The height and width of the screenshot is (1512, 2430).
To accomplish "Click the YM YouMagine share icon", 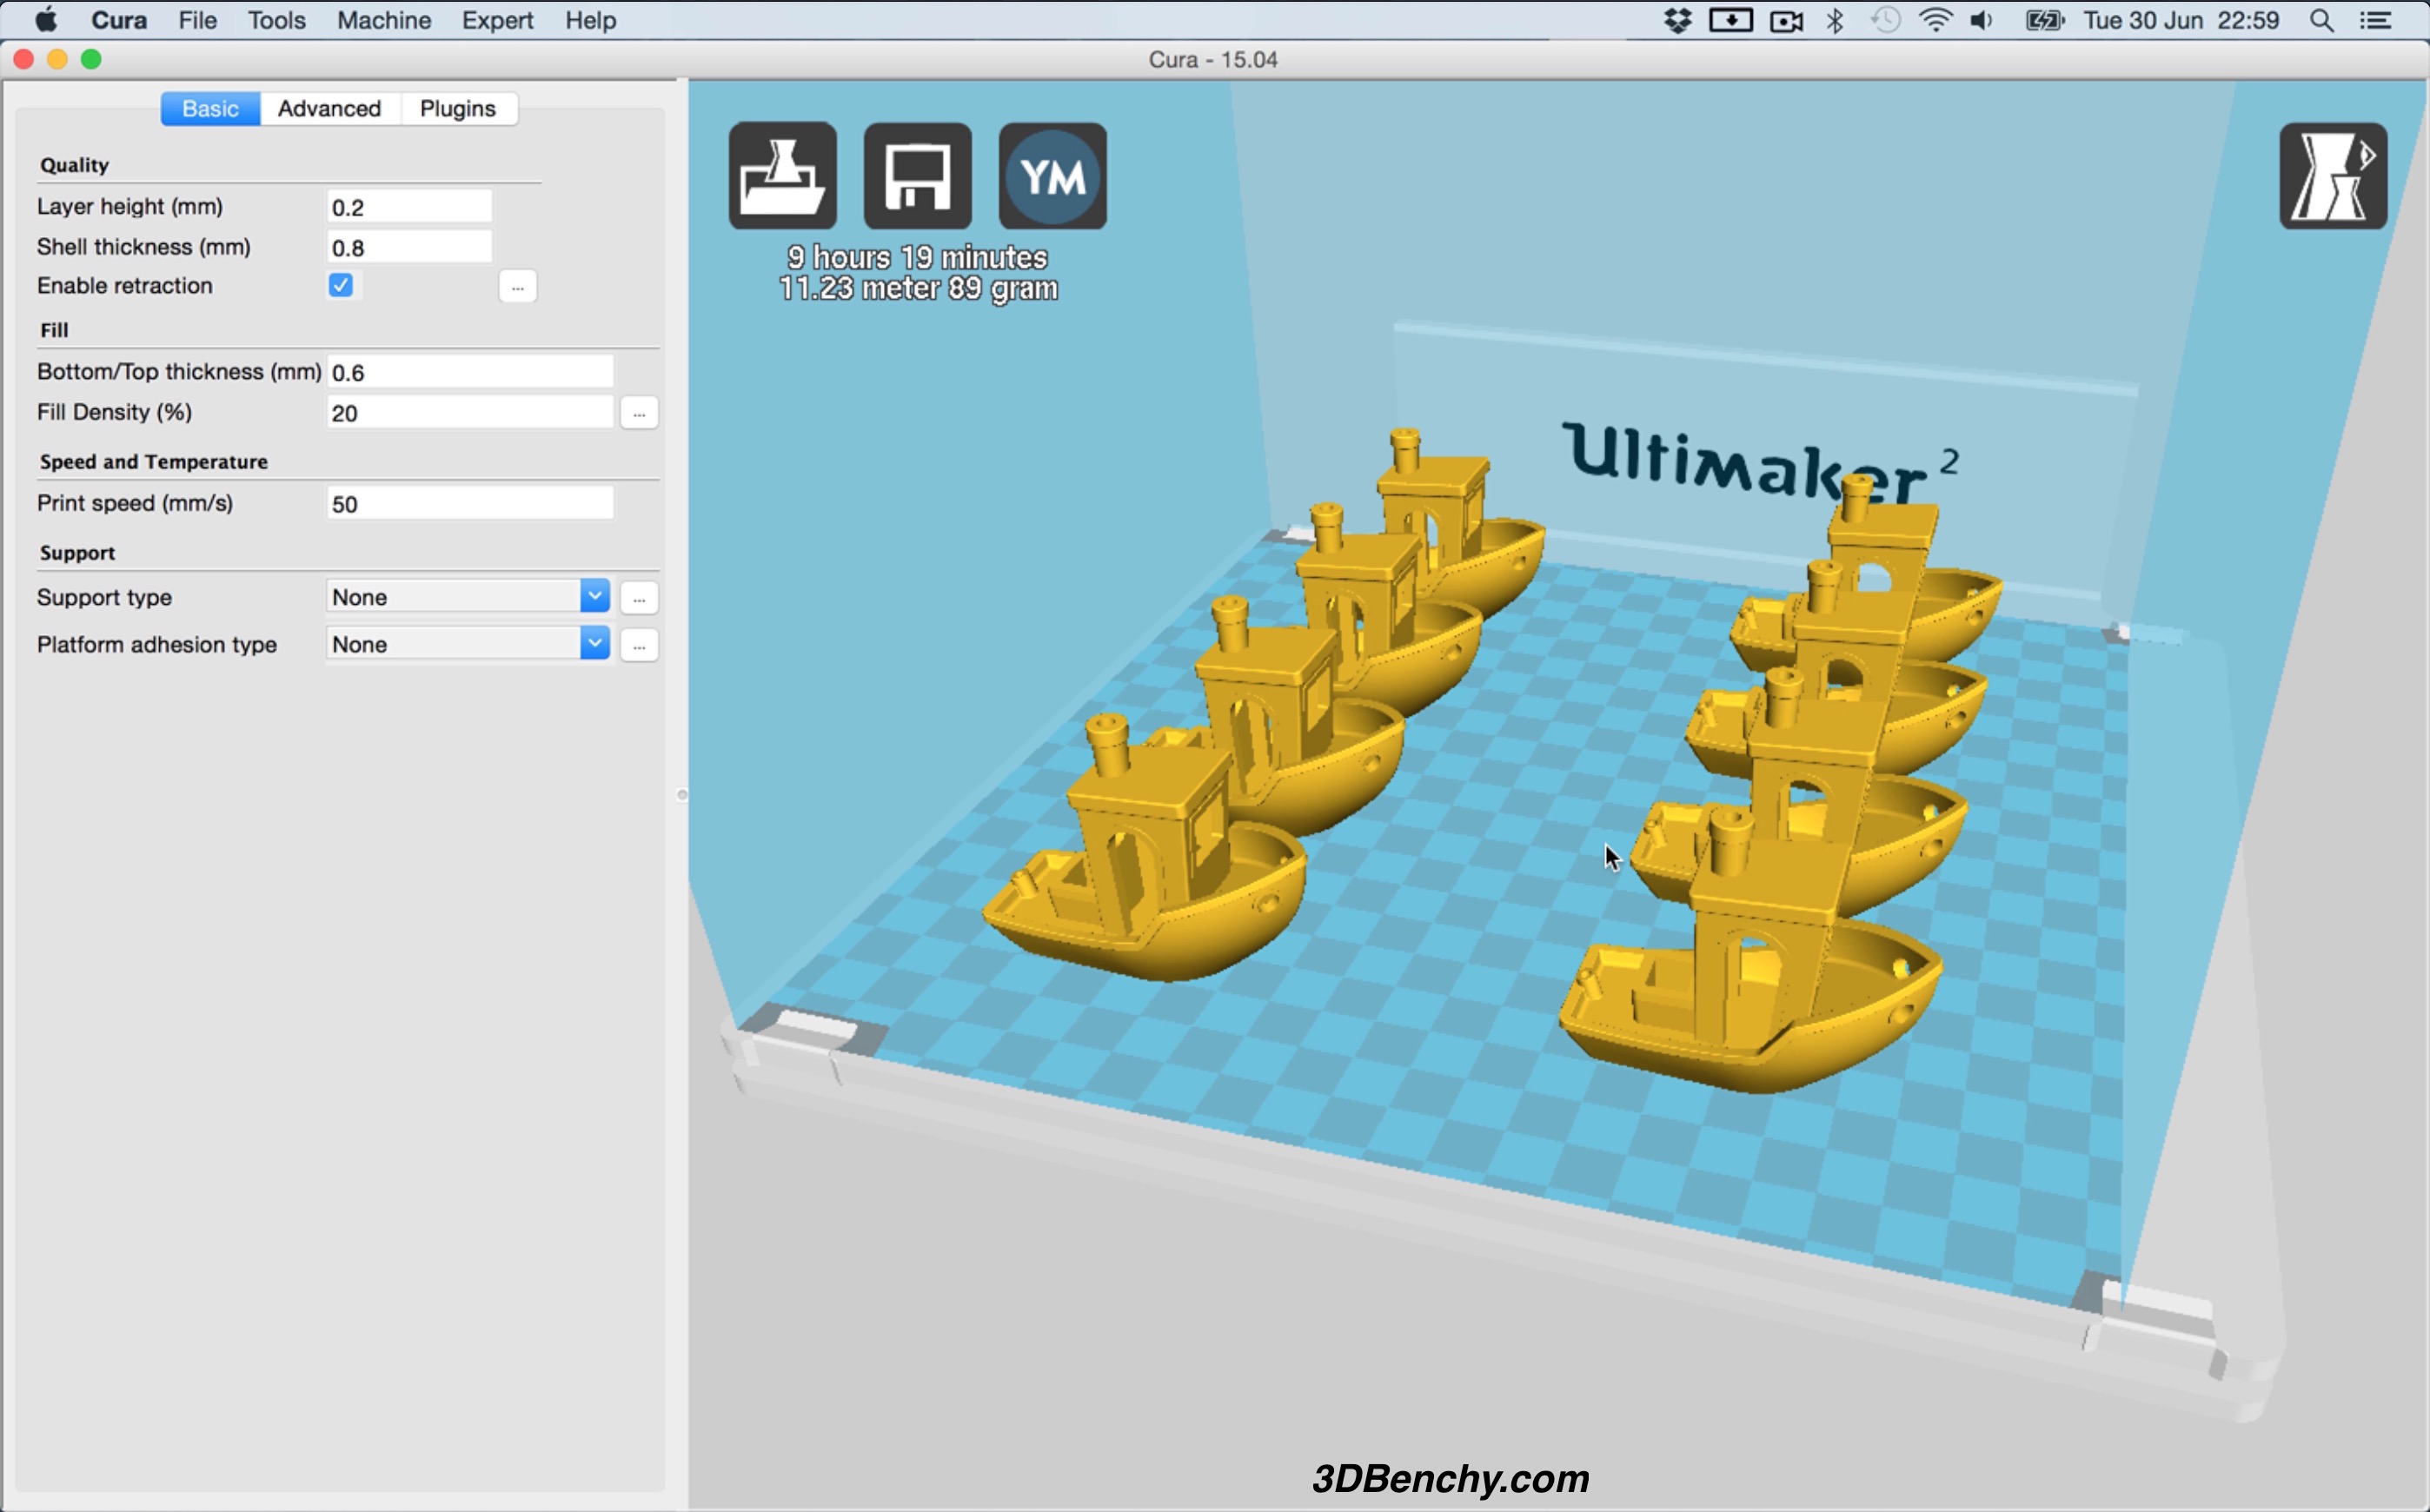I will point(1052,176).
